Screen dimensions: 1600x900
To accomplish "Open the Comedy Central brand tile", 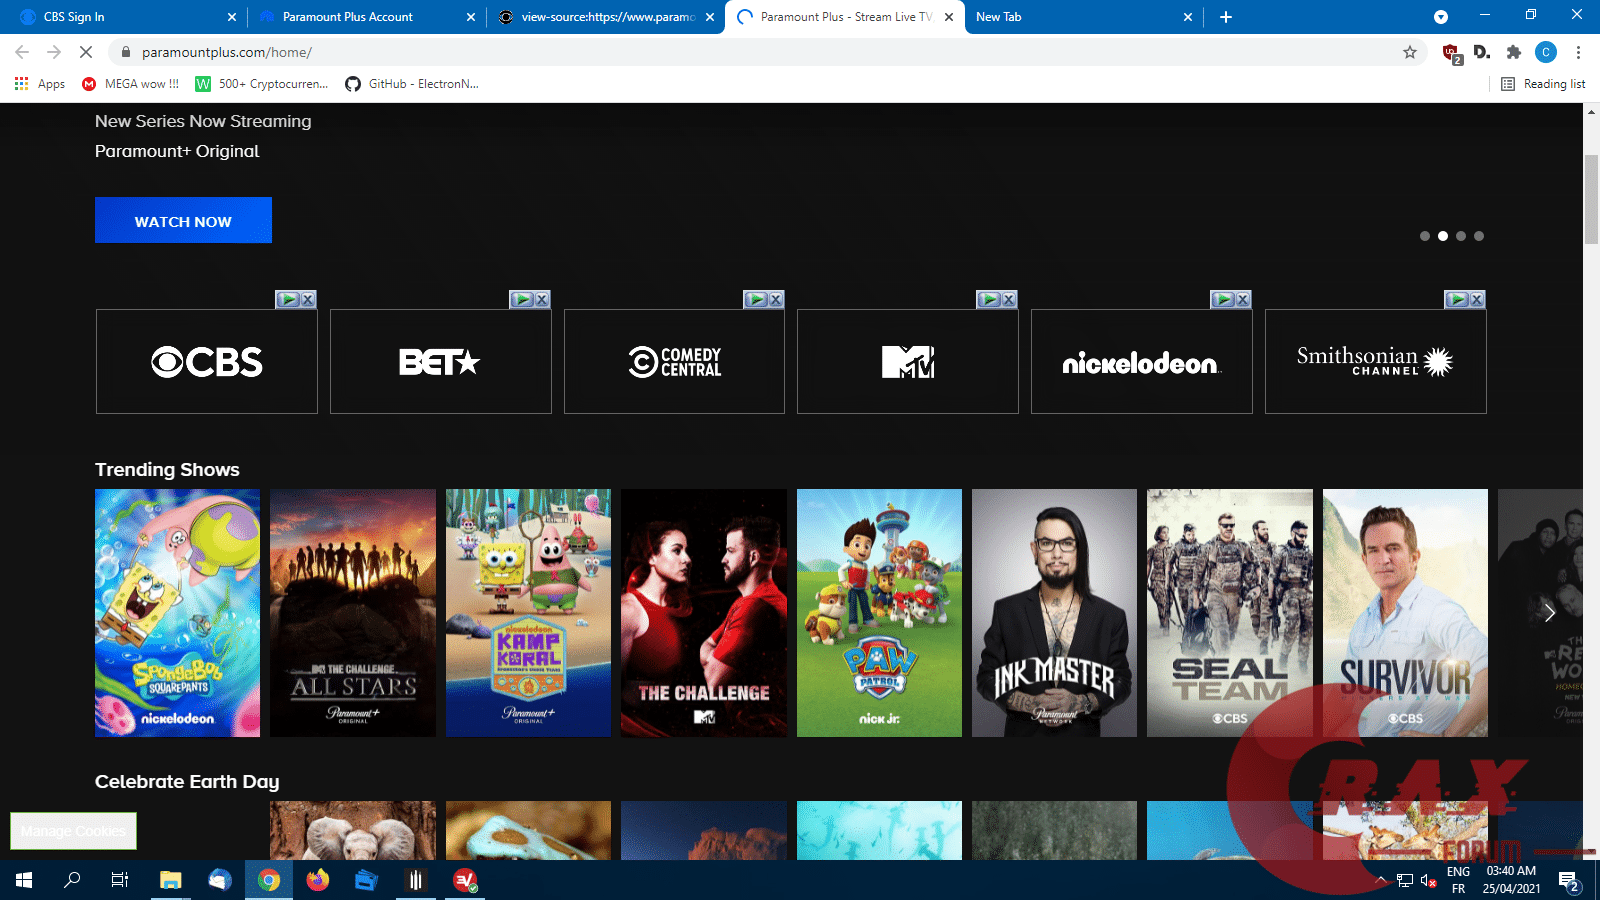I will [x=675, y=361].
